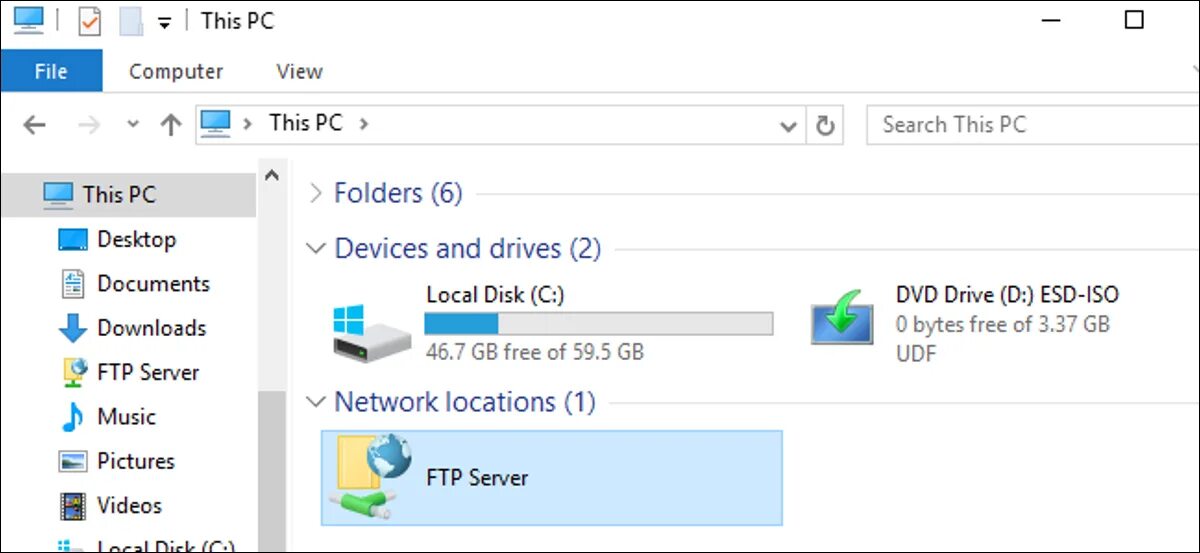The height and width of the screenshot is (553, 1200).
Task: Collapse the Network locations group
Action: click(316, 402)
